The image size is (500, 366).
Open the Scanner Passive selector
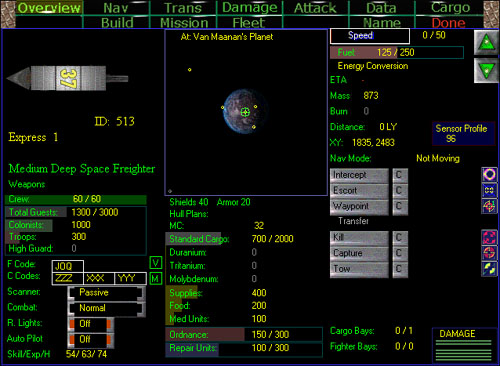[106, 293]
